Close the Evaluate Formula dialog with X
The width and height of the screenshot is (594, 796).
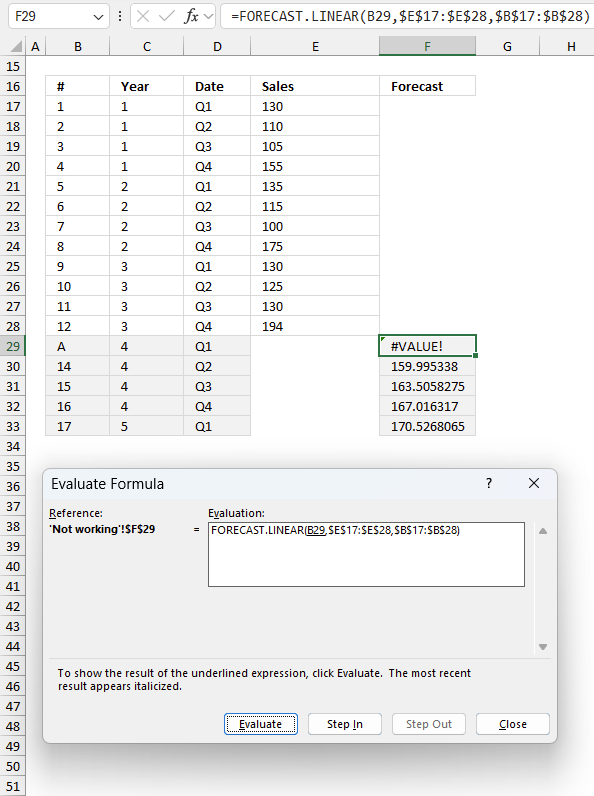534,483
